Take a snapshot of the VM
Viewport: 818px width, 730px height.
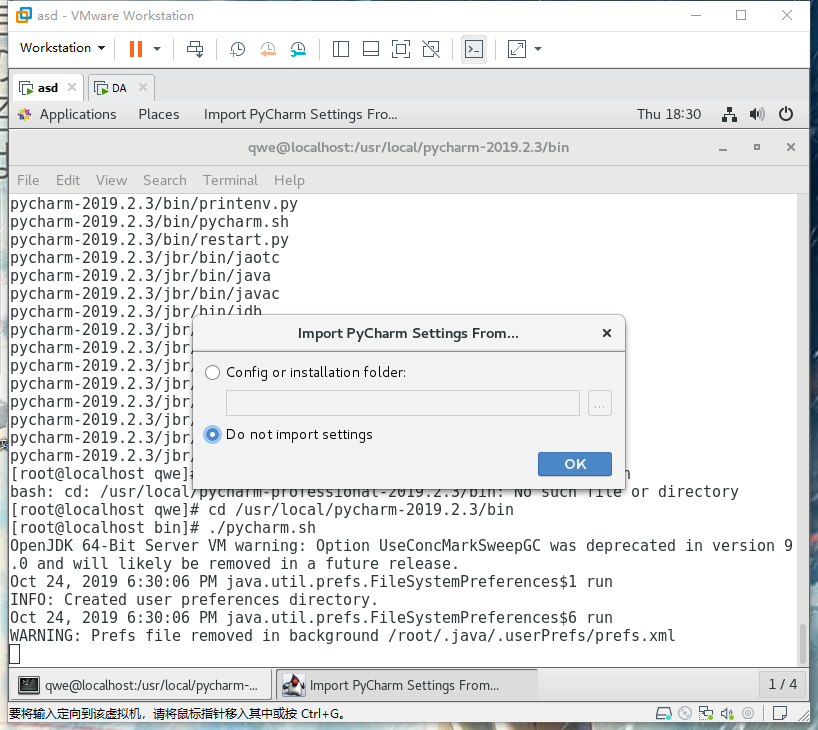(x=237, y=49)
